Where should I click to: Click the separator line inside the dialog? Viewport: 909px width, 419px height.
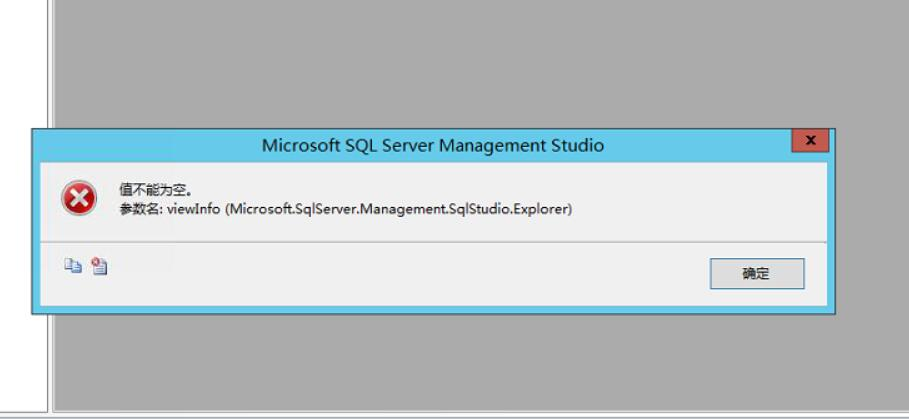pyautogui.click(x=433, y=242)
